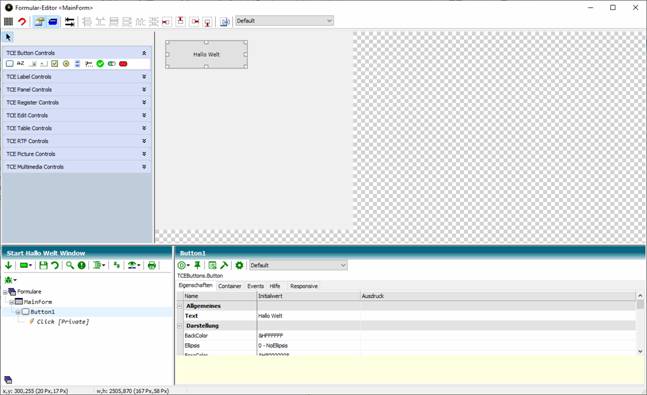Collapse the Allgemeines property section
The image size is (647, 395).
[180, 306]
